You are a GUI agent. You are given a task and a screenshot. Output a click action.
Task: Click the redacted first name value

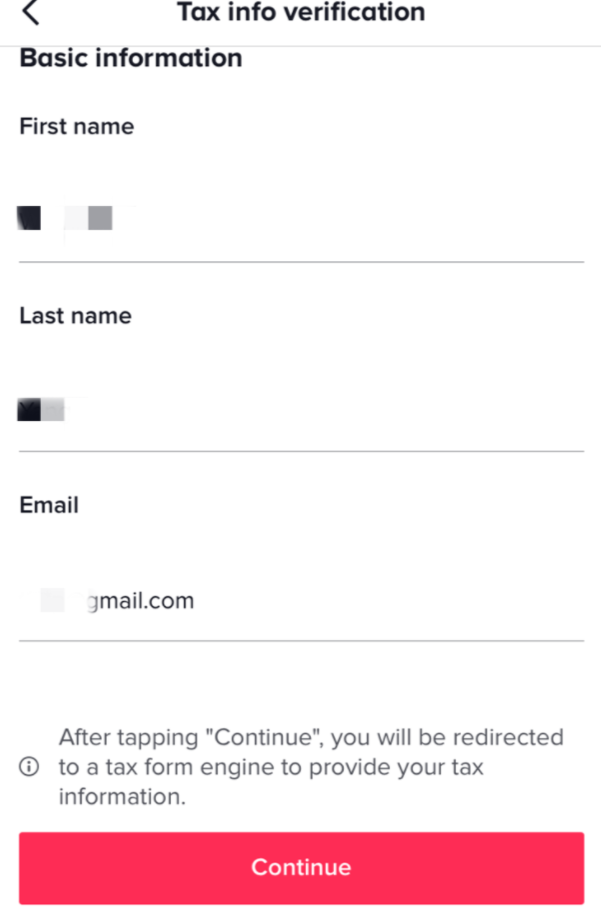point(65,218)
